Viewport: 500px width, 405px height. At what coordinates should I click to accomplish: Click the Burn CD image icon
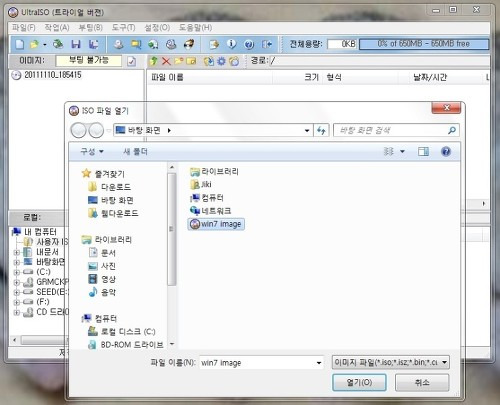click(x=189, y=44)
